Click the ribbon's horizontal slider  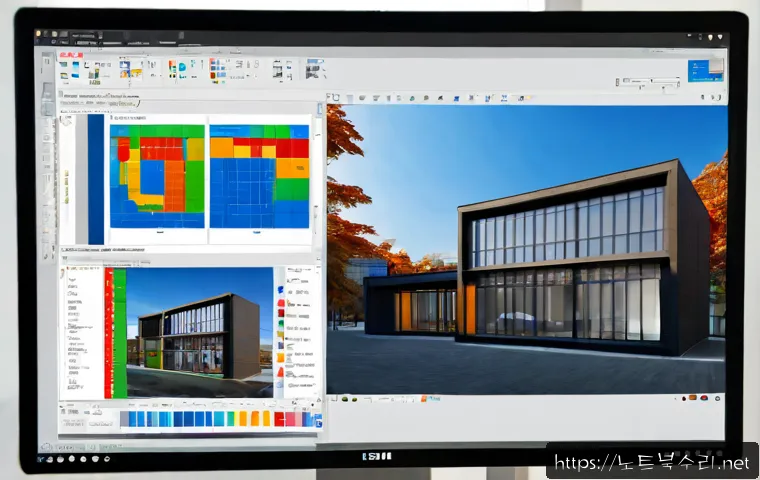650,80
